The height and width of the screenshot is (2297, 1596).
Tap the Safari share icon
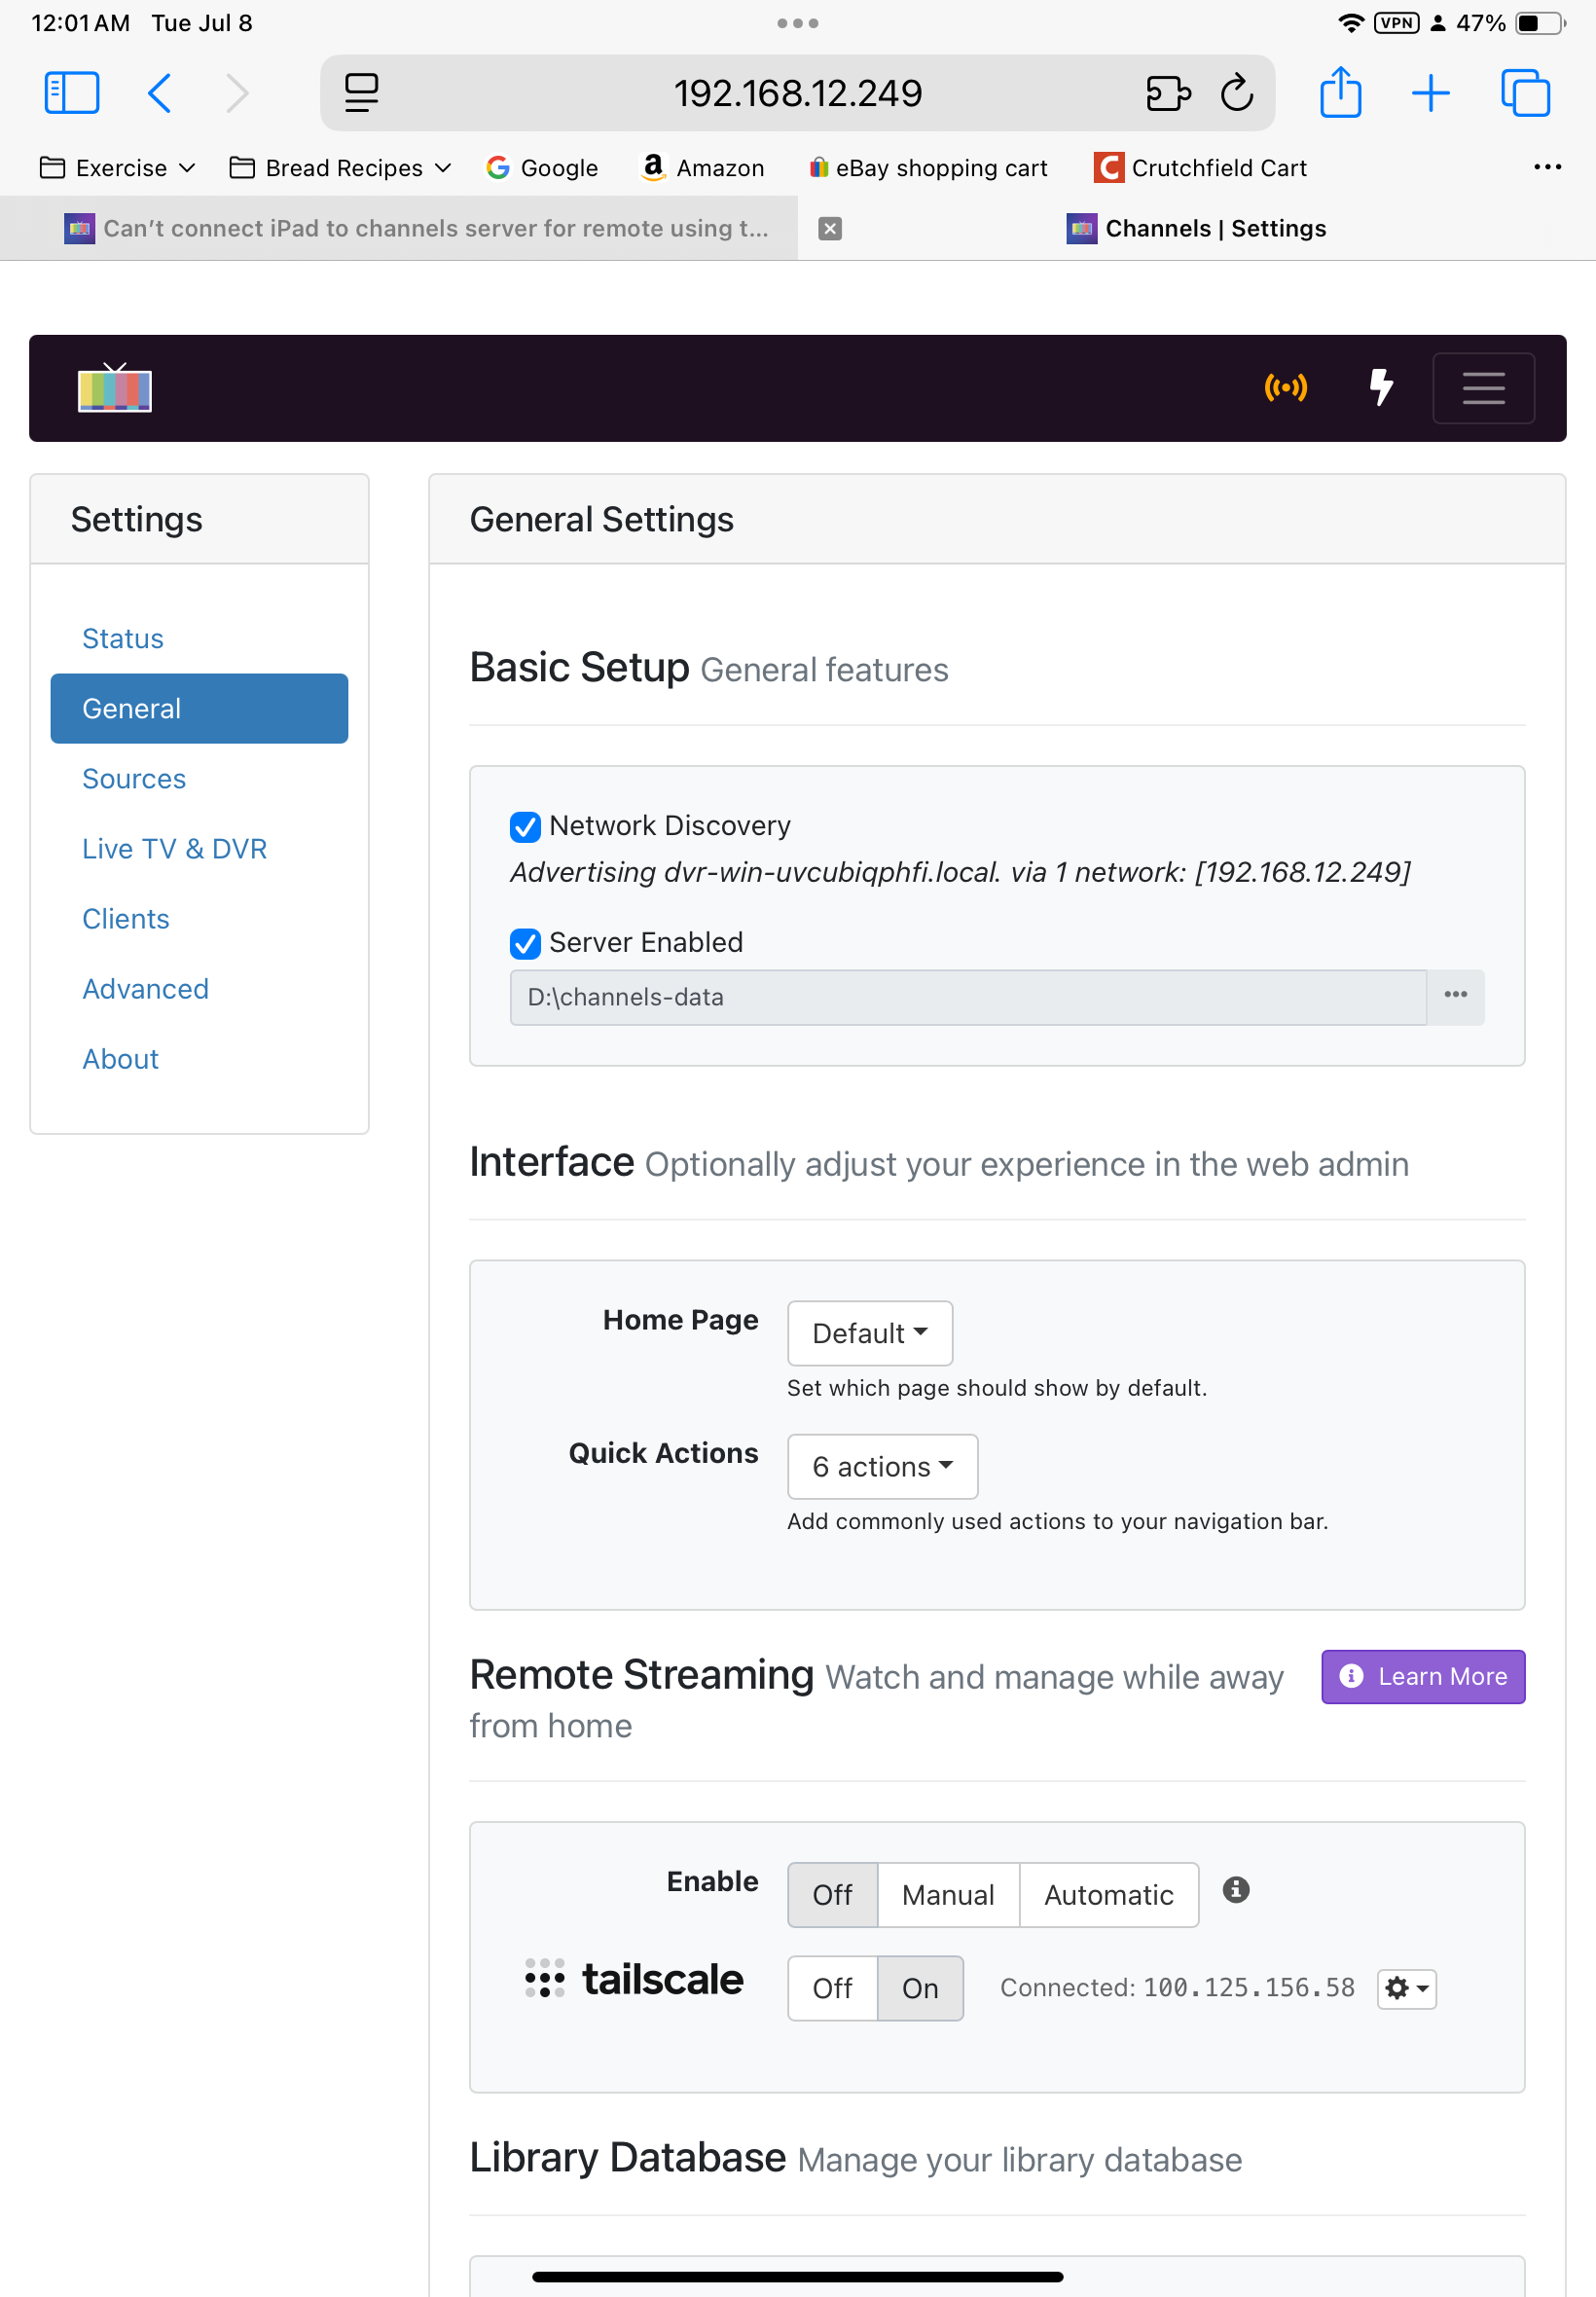pos(1340,93)
